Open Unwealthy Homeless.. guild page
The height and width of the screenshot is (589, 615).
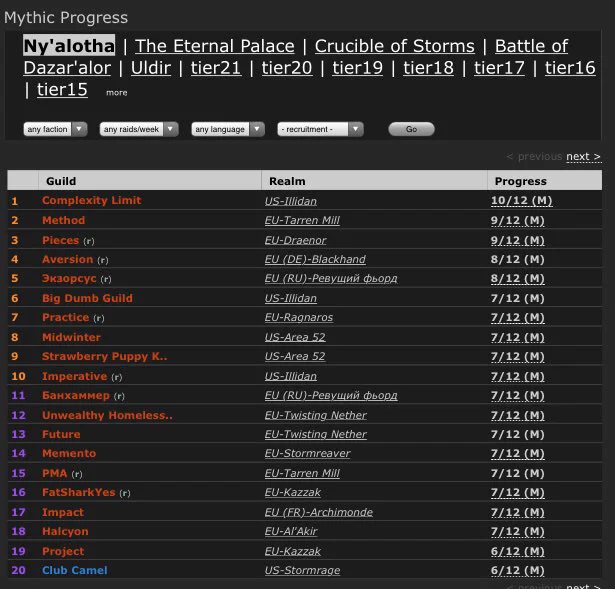tap(107, 415)
